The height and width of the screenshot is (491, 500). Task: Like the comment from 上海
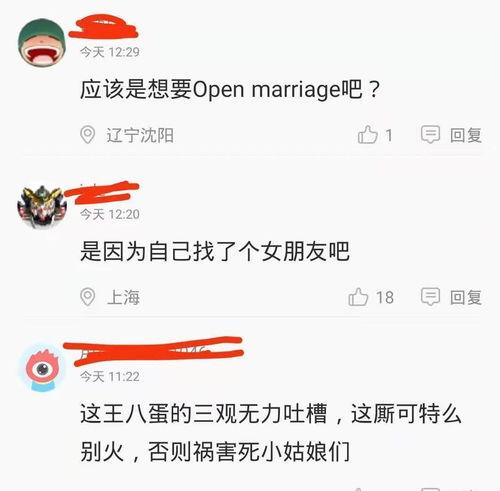pyautogui.click(x=358, y=297)
